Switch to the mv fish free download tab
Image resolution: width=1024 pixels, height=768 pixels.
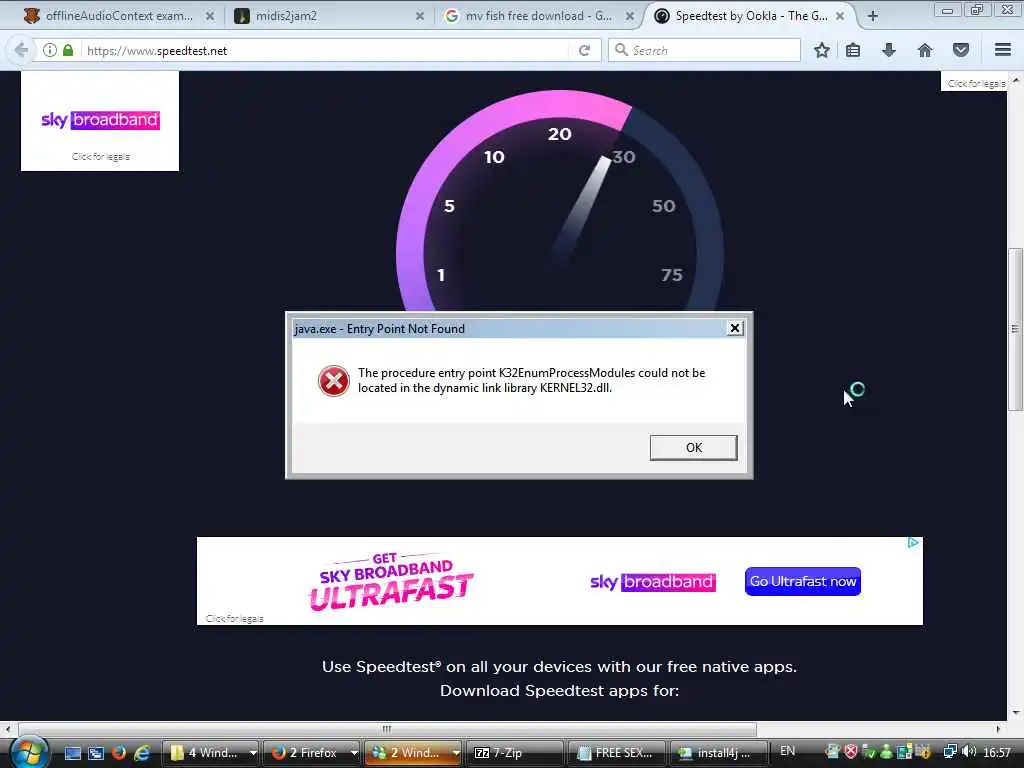(539, 16)
